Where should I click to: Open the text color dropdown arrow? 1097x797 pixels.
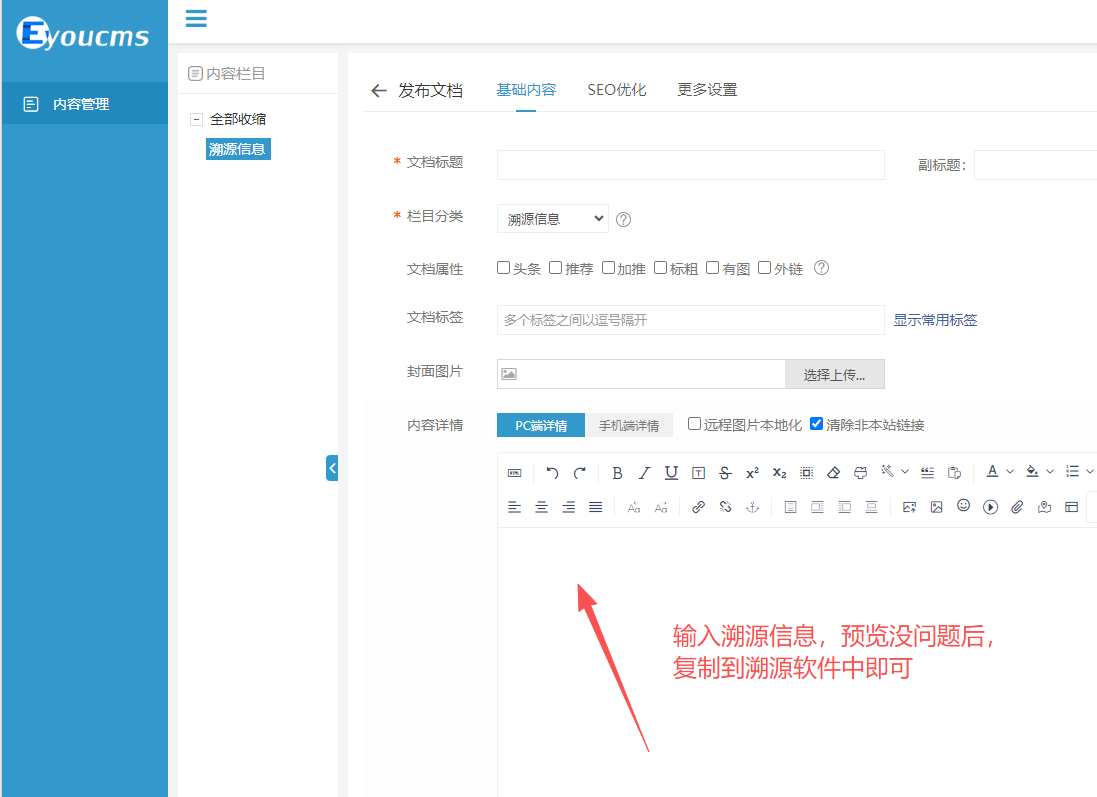1010,473
